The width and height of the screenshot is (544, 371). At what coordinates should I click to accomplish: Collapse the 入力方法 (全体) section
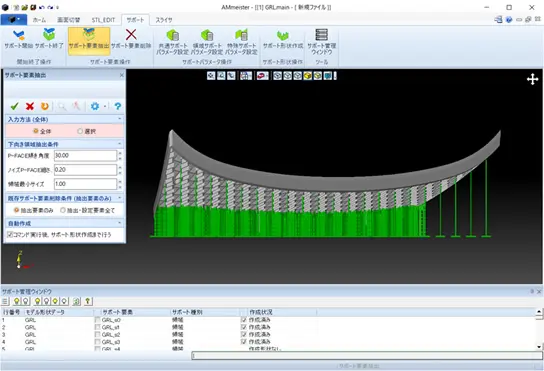pyautogui.click(x=120, y=119)
